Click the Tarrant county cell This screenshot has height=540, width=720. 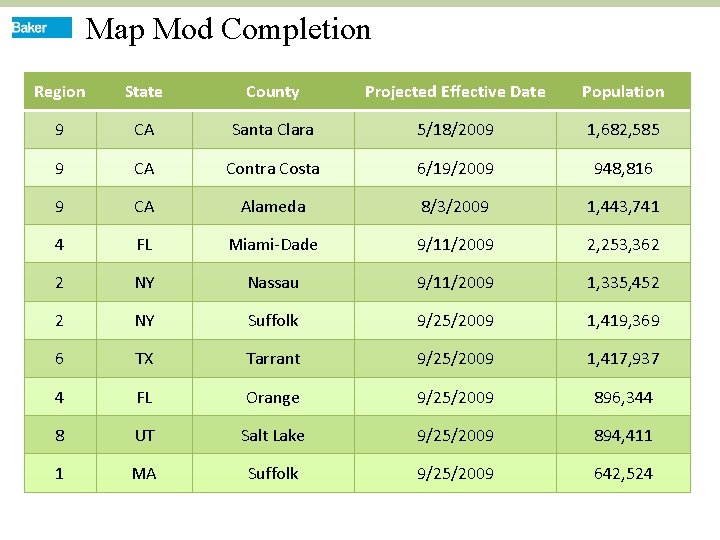(x=273, y=359)
